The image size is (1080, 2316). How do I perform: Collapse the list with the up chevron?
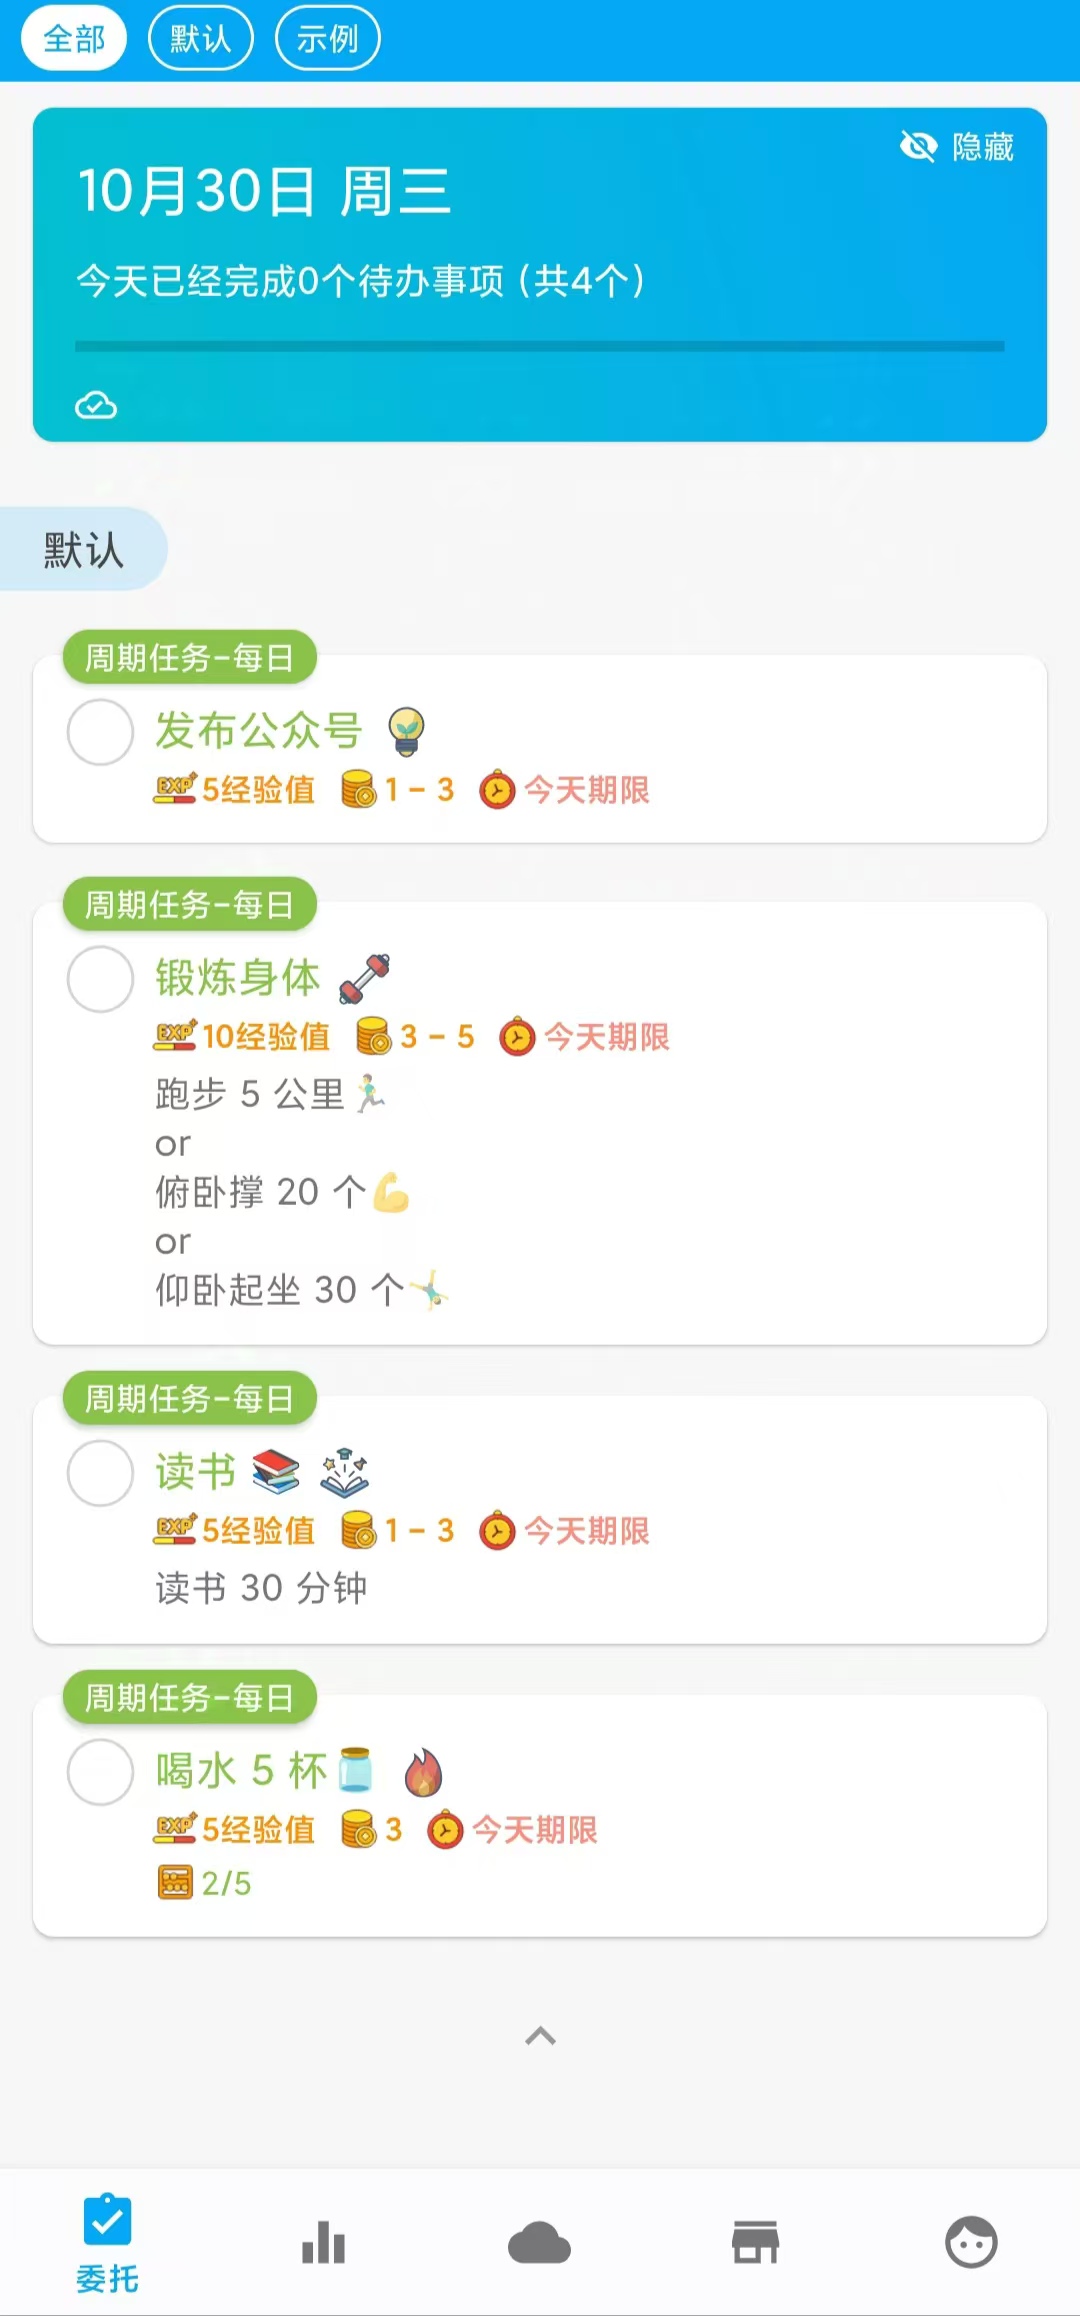pos(540,2036)
